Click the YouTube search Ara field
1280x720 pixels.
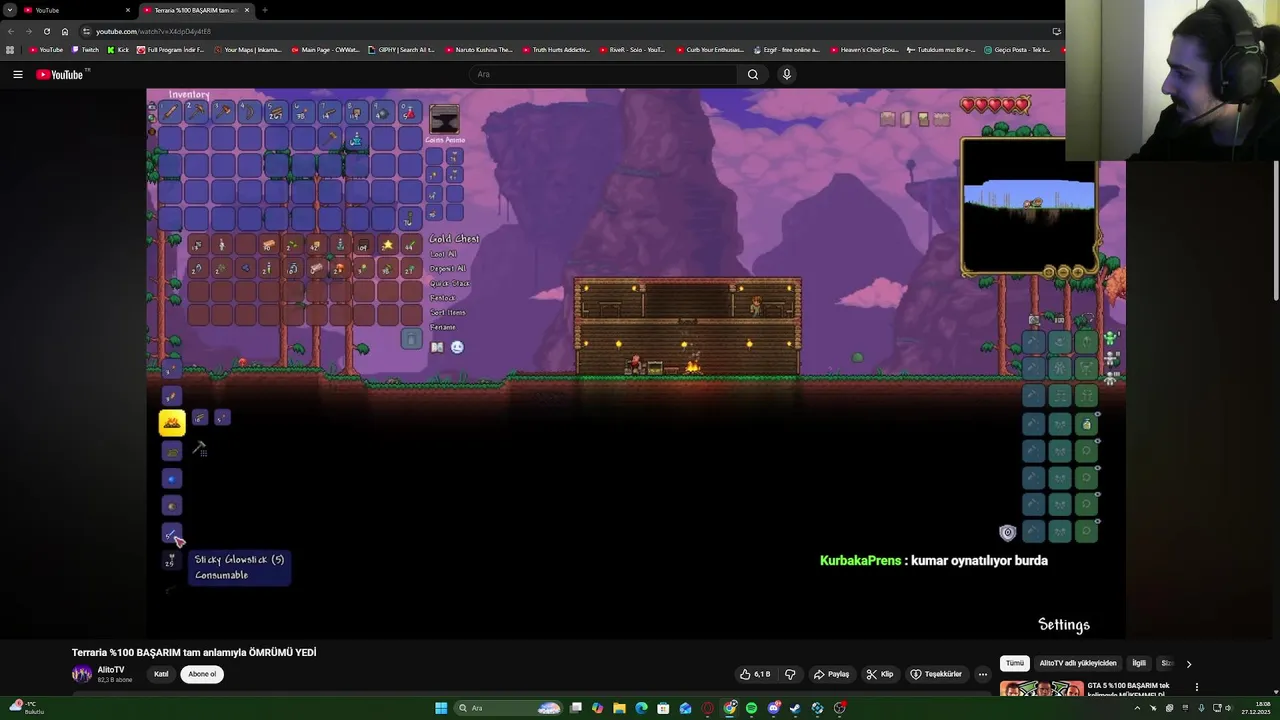pyautogui.click(x=603, y=74)
